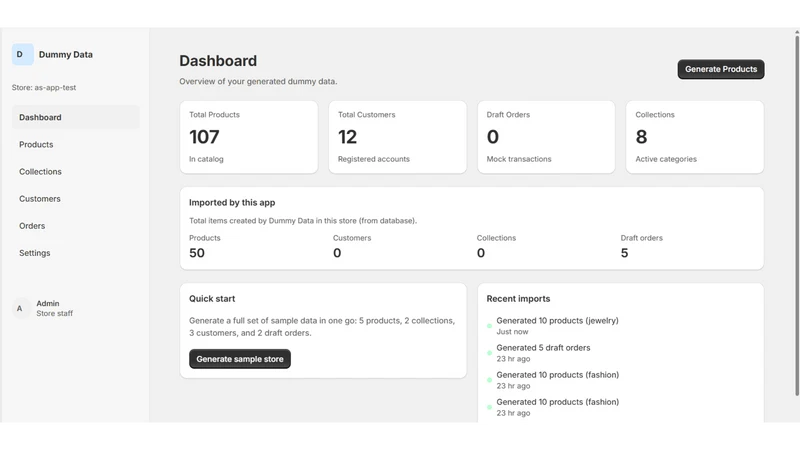Click the Dummy Data app title
Viewport: 800px width, 450px height.
coord(66,55)
